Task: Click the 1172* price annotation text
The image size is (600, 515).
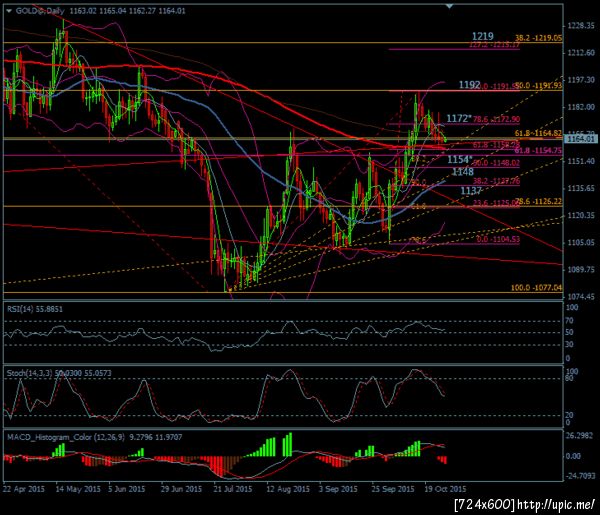Action: point(459,118)
